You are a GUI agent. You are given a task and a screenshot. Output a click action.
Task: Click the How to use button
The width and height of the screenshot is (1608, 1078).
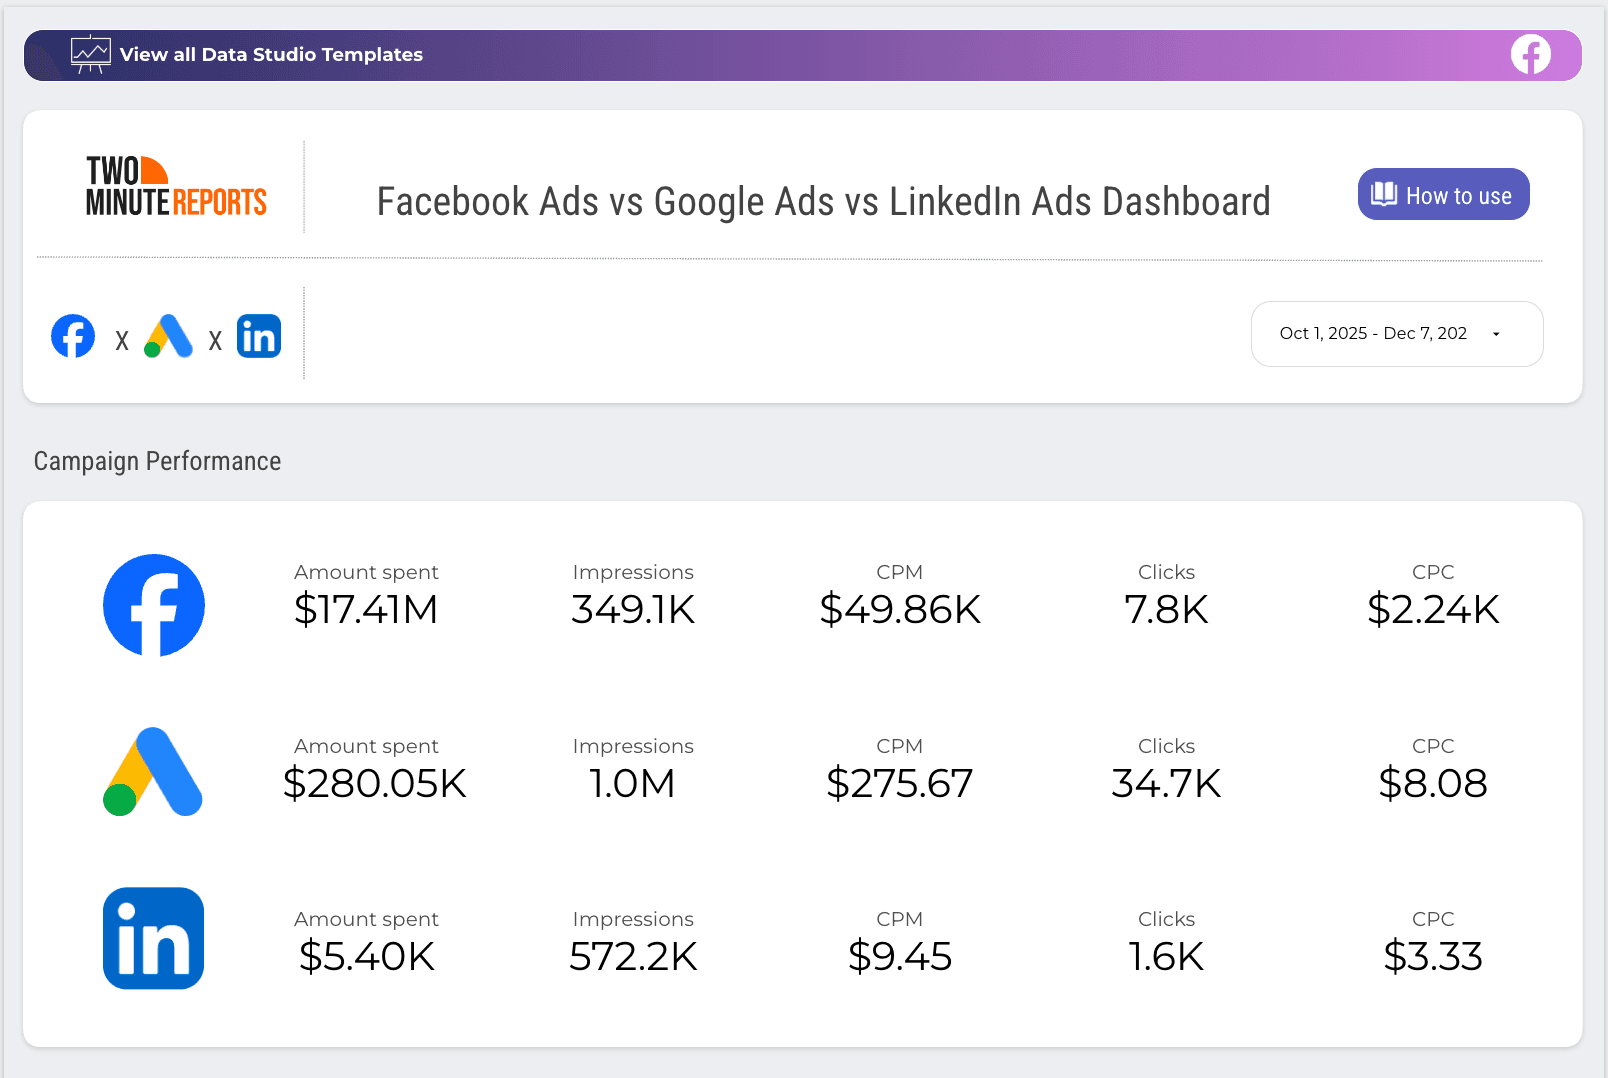[x=1443, y=194]
